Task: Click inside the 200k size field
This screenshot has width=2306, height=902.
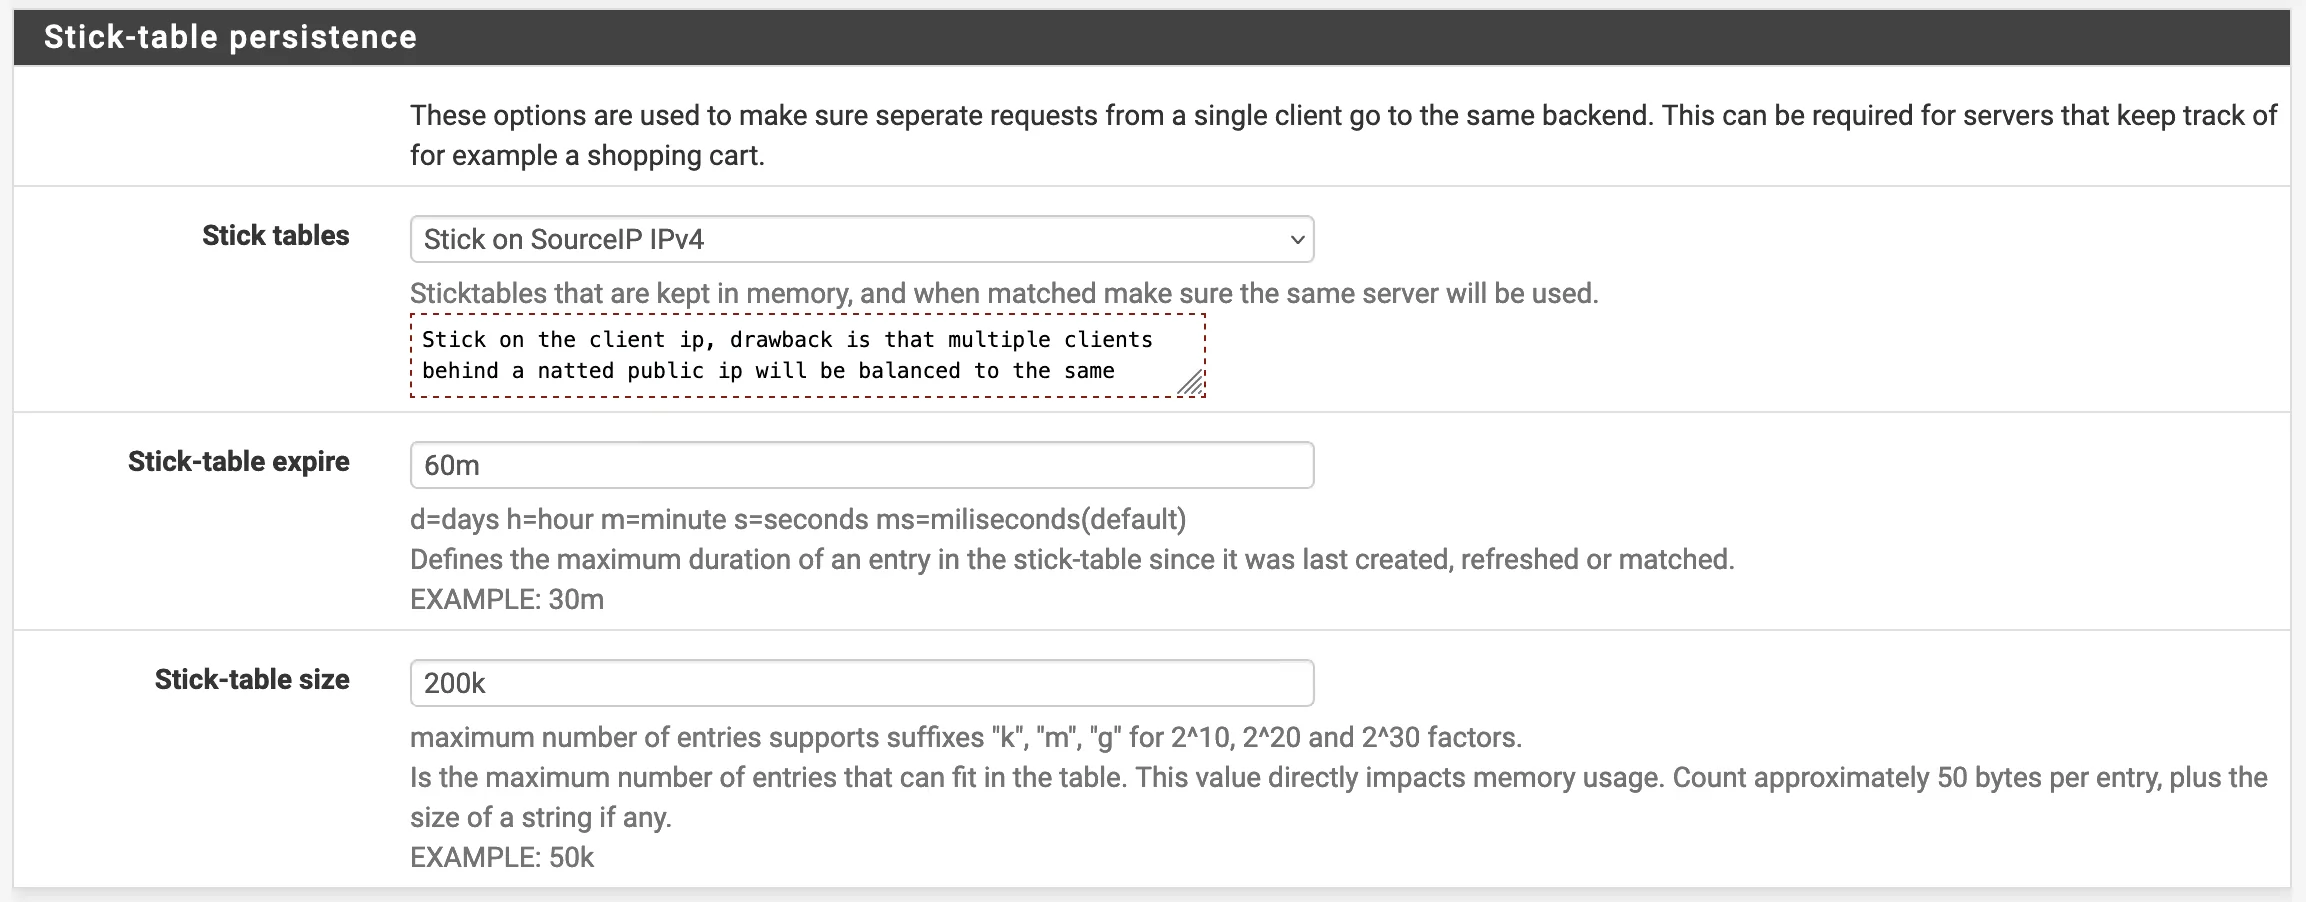Action: (860, 682)
